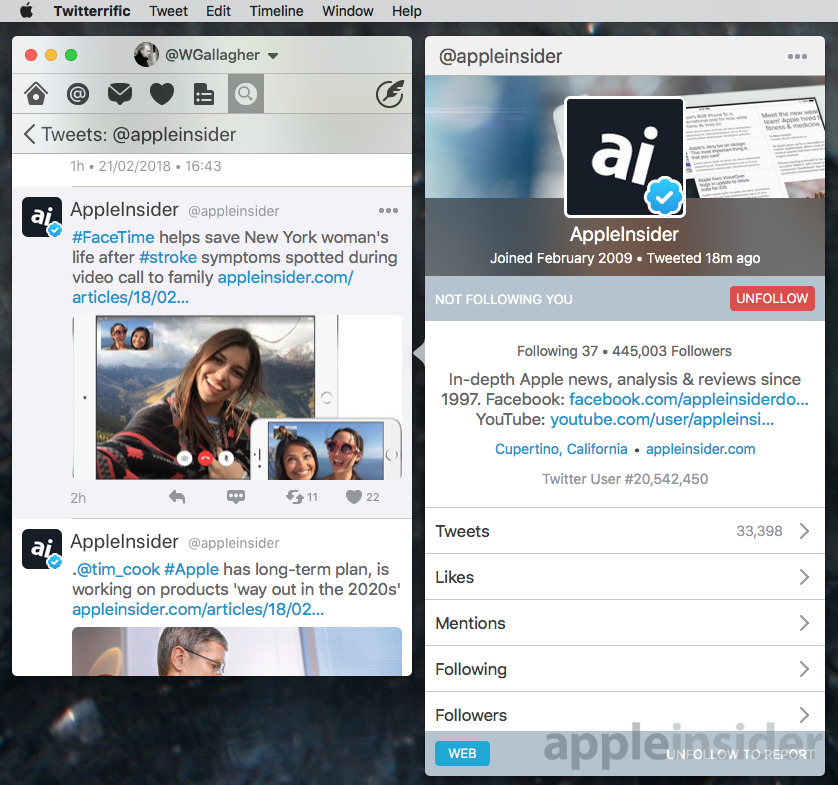Viewport: 838px width, 785px height.
Task: Open the Tweet menu
Action: click(x=168, y=11)
